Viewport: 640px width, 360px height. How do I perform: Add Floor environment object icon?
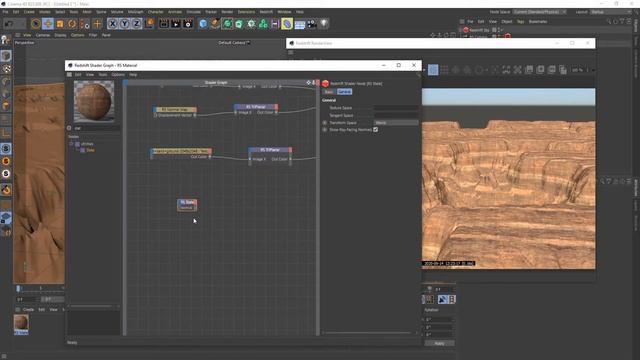coord(300,24)
